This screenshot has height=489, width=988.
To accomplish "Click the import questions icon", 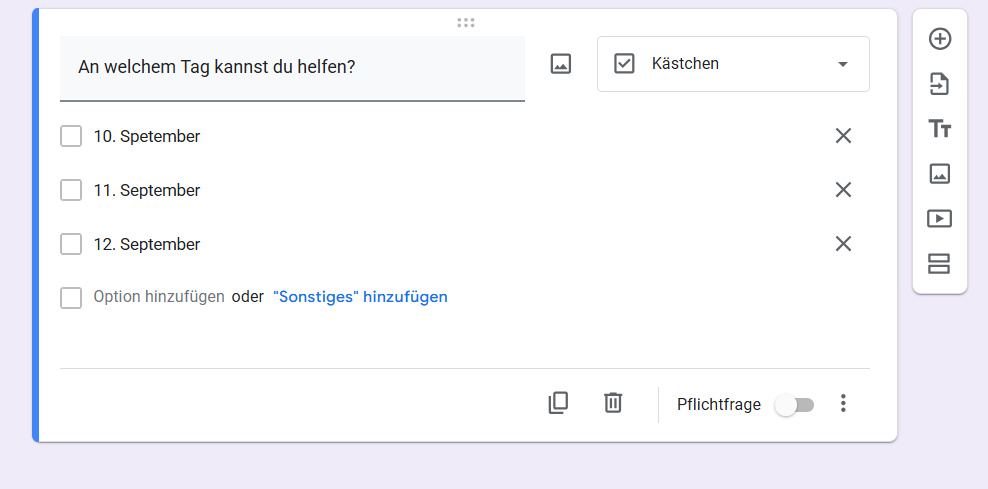I will 939,84.
